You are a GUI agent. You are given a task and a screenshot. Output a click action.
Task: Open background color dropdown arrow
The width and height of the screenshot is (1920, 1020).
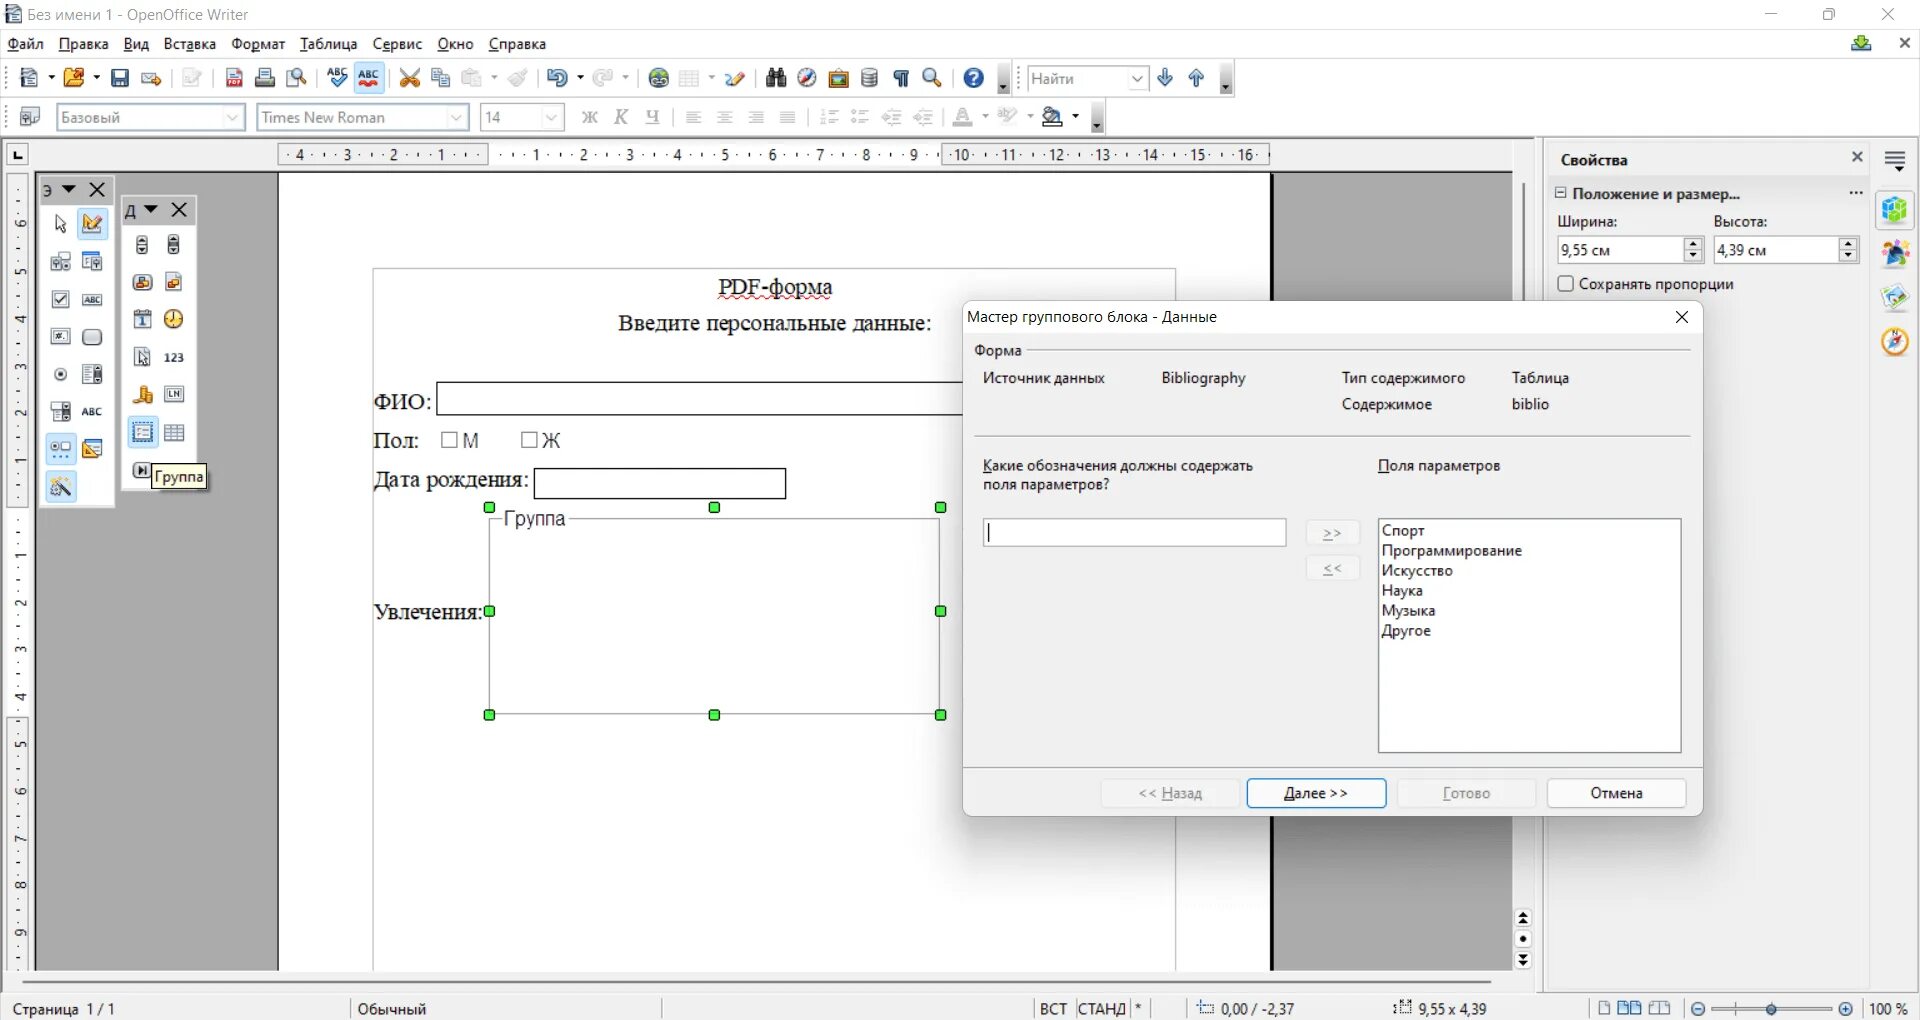click(x=1075, y=117)
